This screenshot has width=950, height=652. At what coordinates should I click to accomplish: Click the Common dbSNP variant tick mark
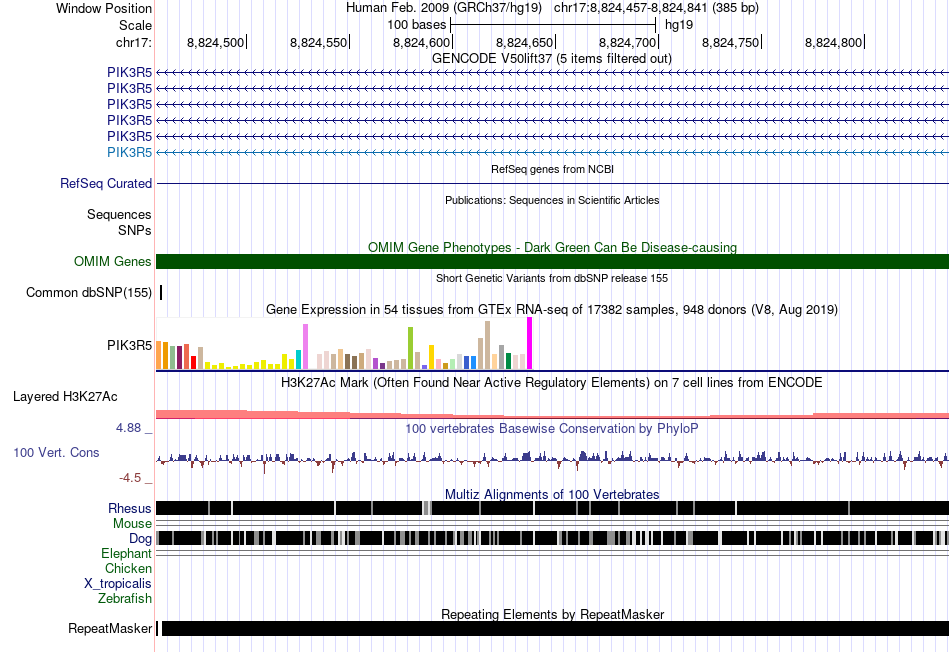(161, 293)
